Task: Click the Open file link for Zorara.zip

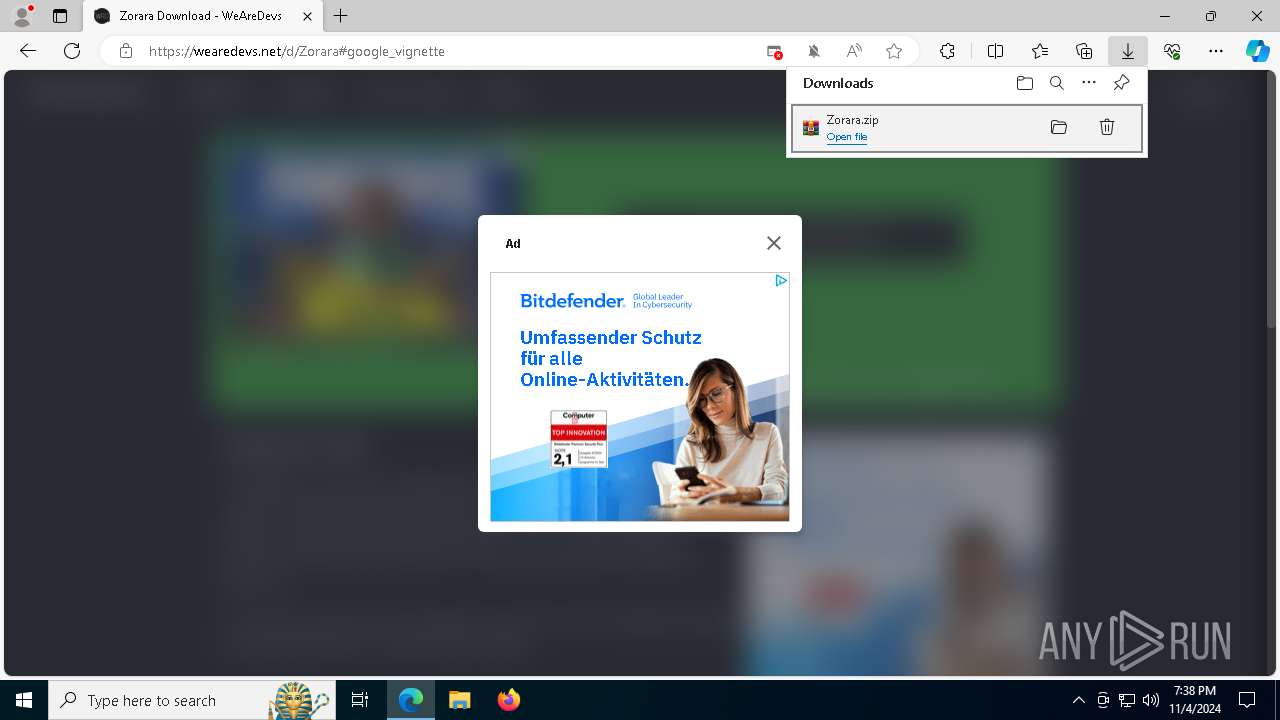Action: pos(847,137)
